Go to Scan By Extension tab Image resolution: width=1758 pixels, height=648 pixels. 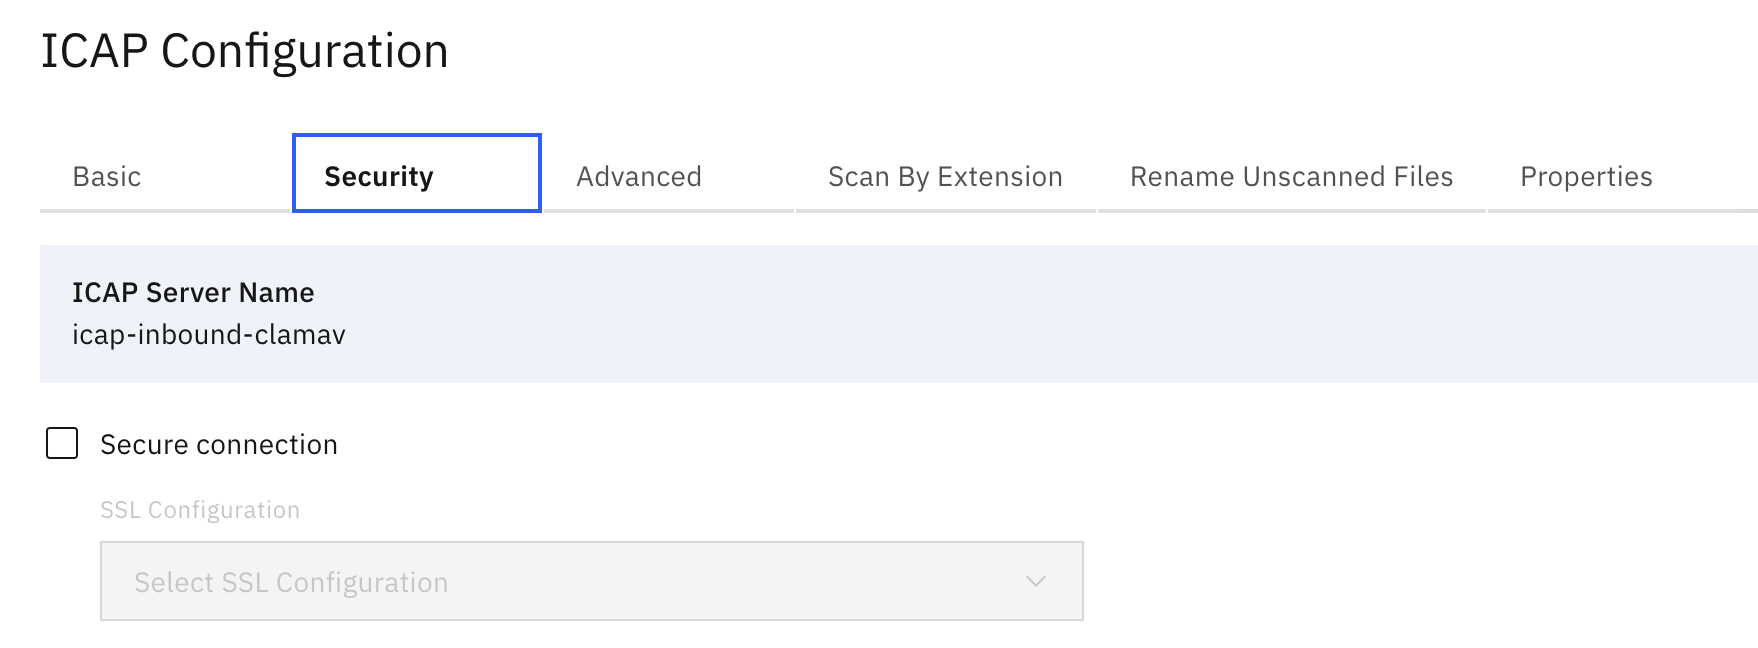point(945,177)
